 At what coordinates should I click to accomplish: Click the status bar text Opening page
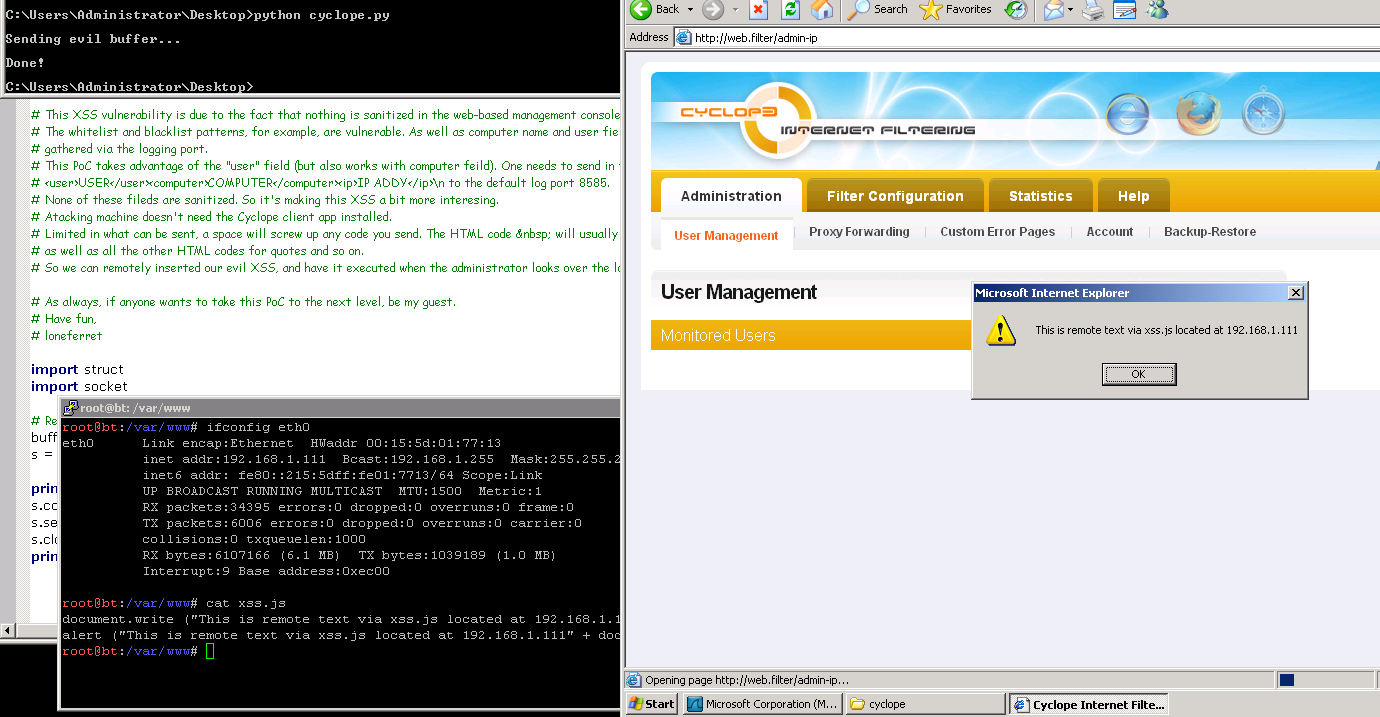pyautogui.click(x=746, y=680)
